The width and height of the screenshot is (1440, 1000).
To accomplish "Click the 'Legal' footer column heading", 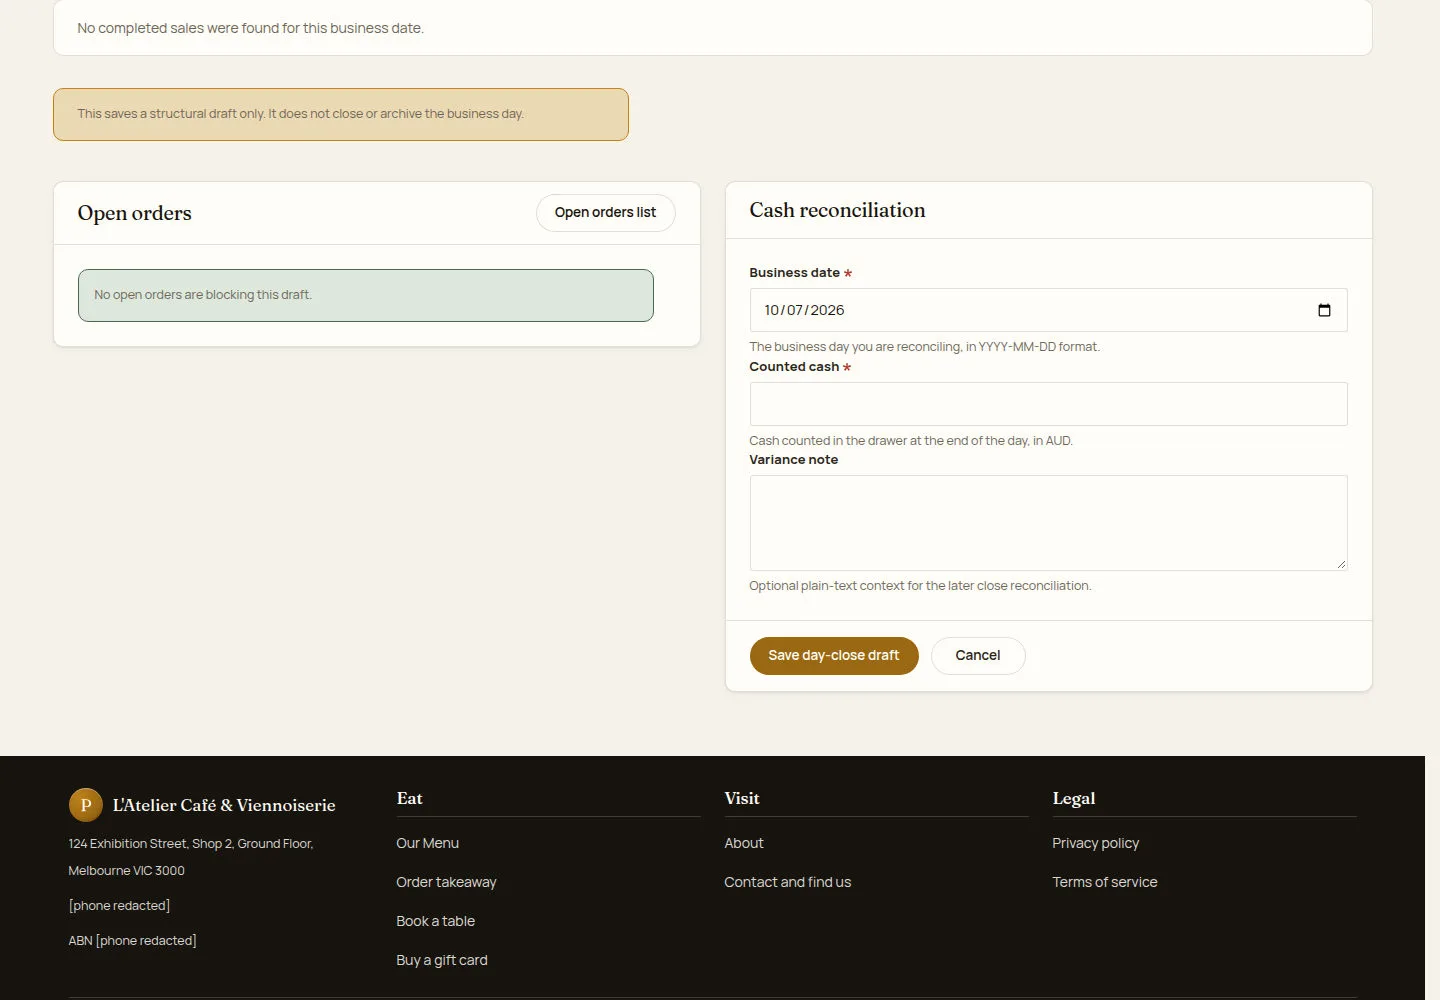I will point(1073,798).
